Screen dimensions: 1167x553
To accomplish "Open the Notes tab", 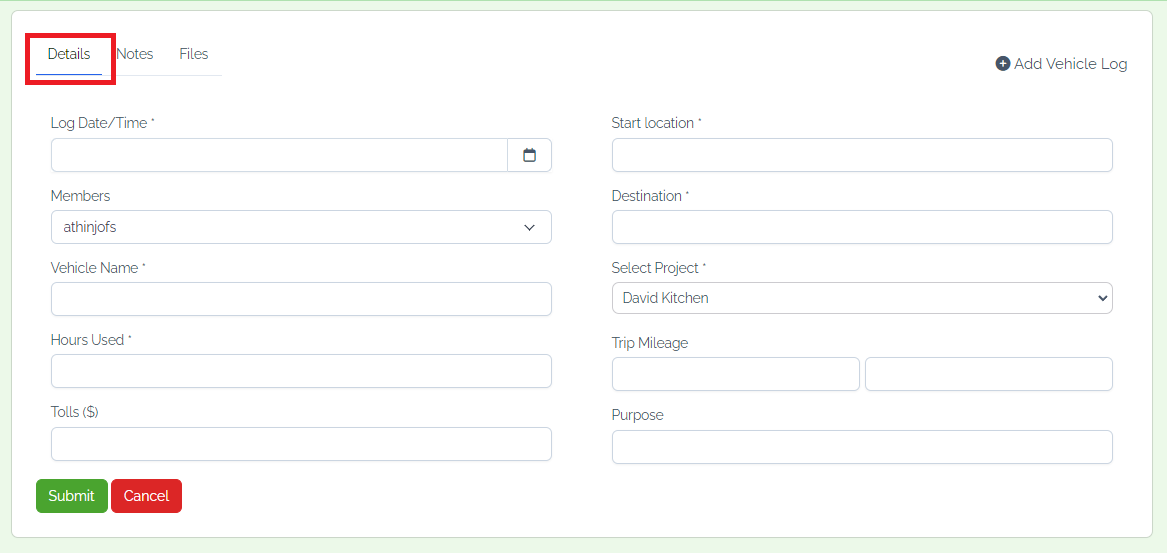I will [x=135, y=54].
